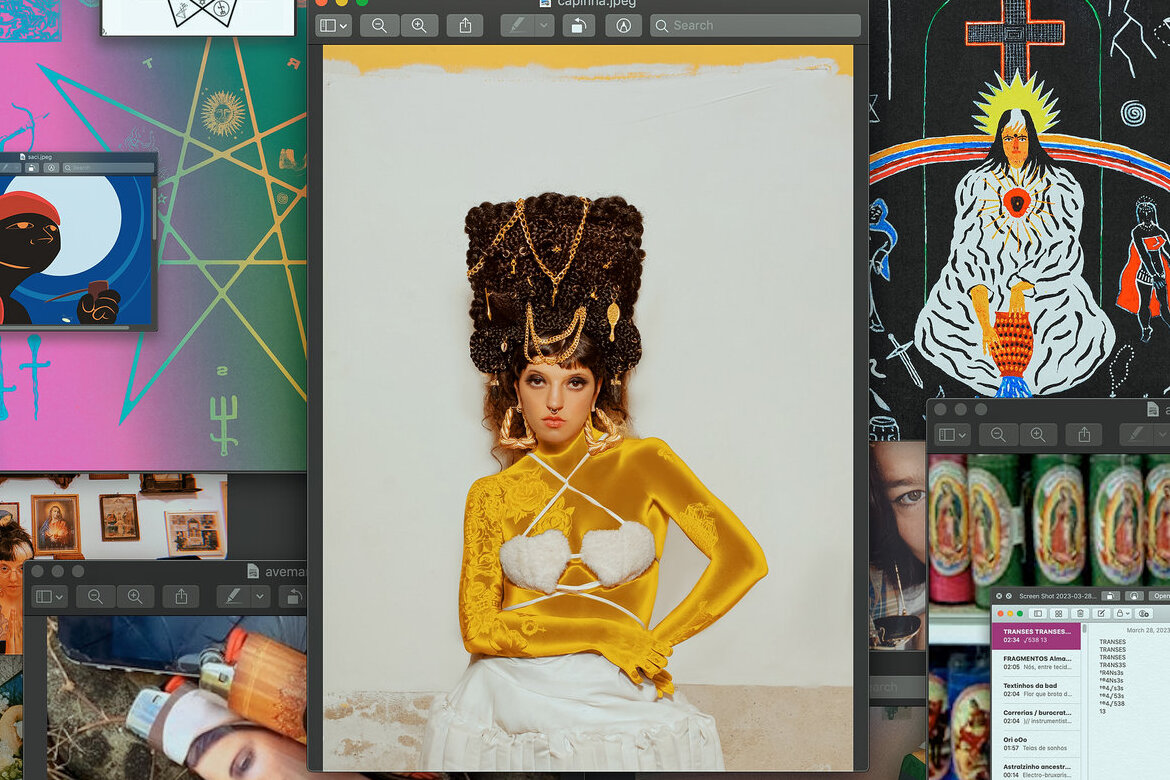Viewport: 1170px width, 780px height.
Task: Open the sidebar view menu in avemaria window
Action: click(x=50, y=596)
